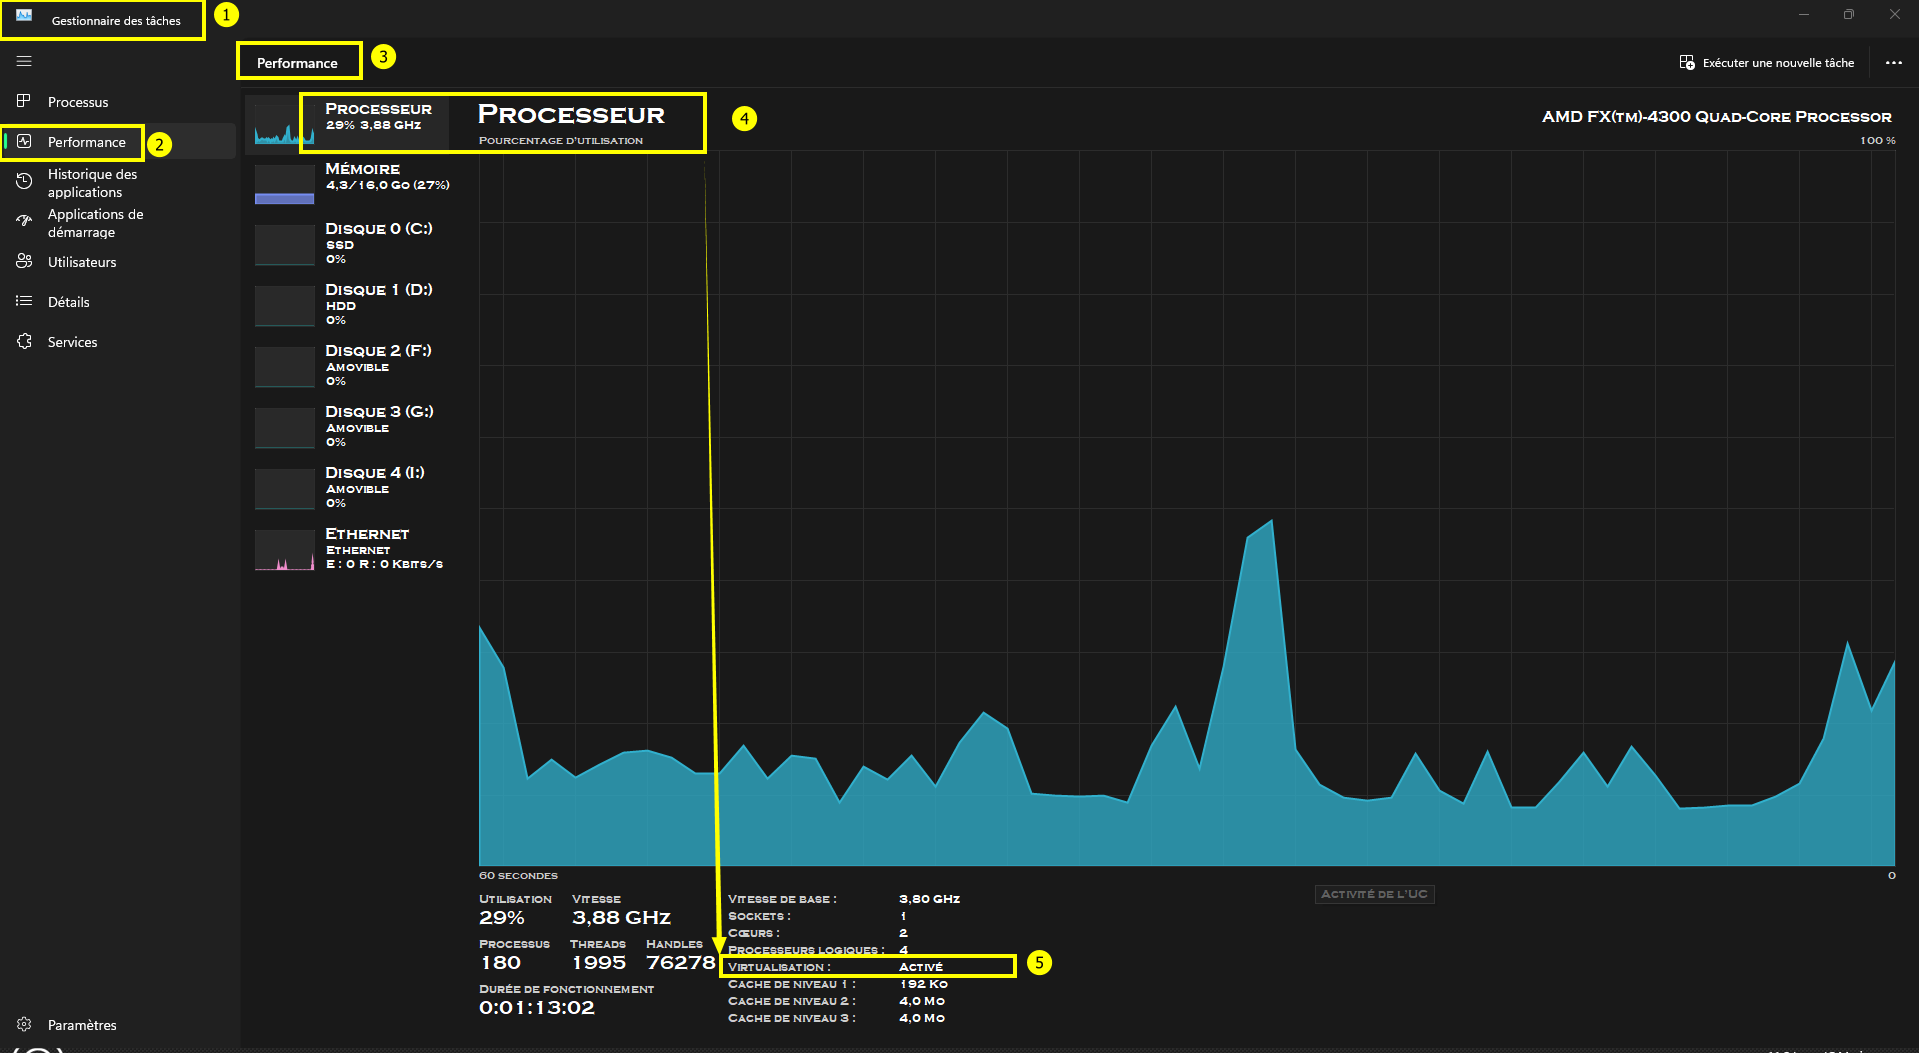Click the Durée de fonctionnement label

coord(566,989)
